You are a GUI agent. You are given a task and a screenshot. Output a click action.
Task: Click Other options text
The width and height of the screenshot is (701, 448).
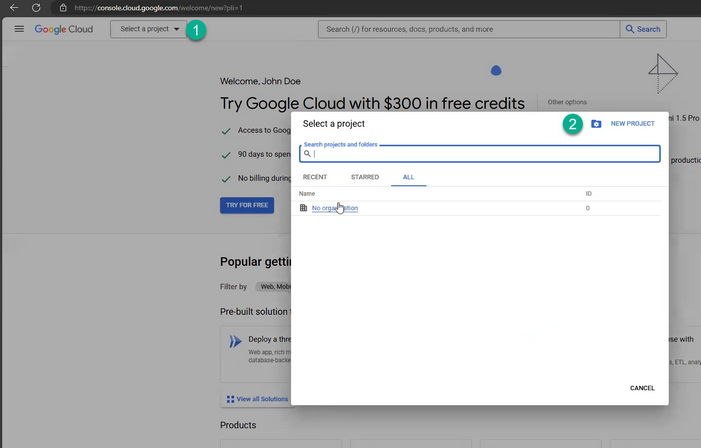coord(567,102)
